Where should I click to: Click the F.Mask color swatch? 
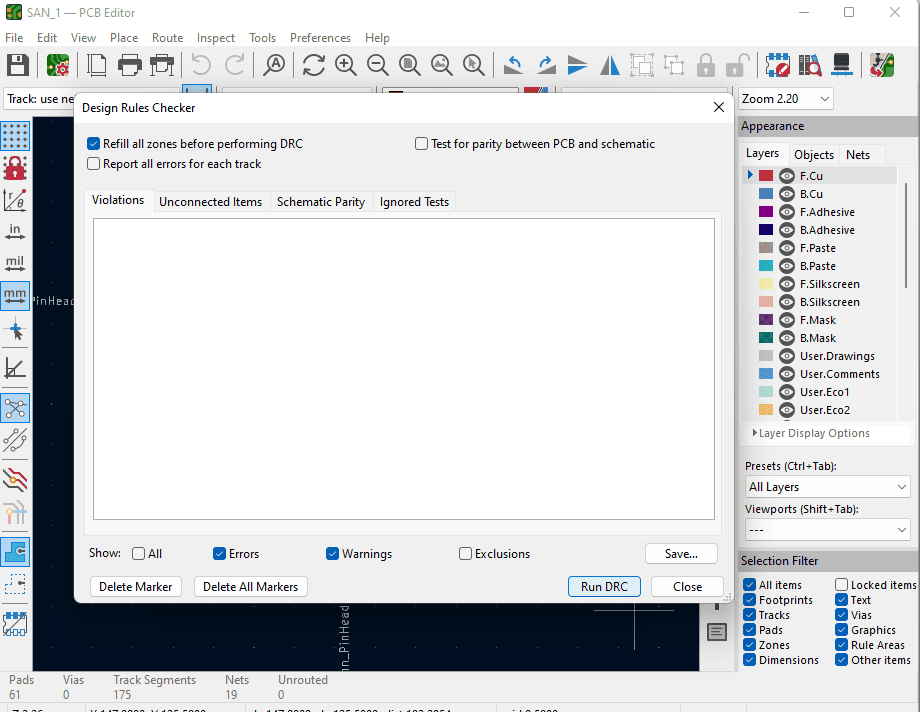766,320
